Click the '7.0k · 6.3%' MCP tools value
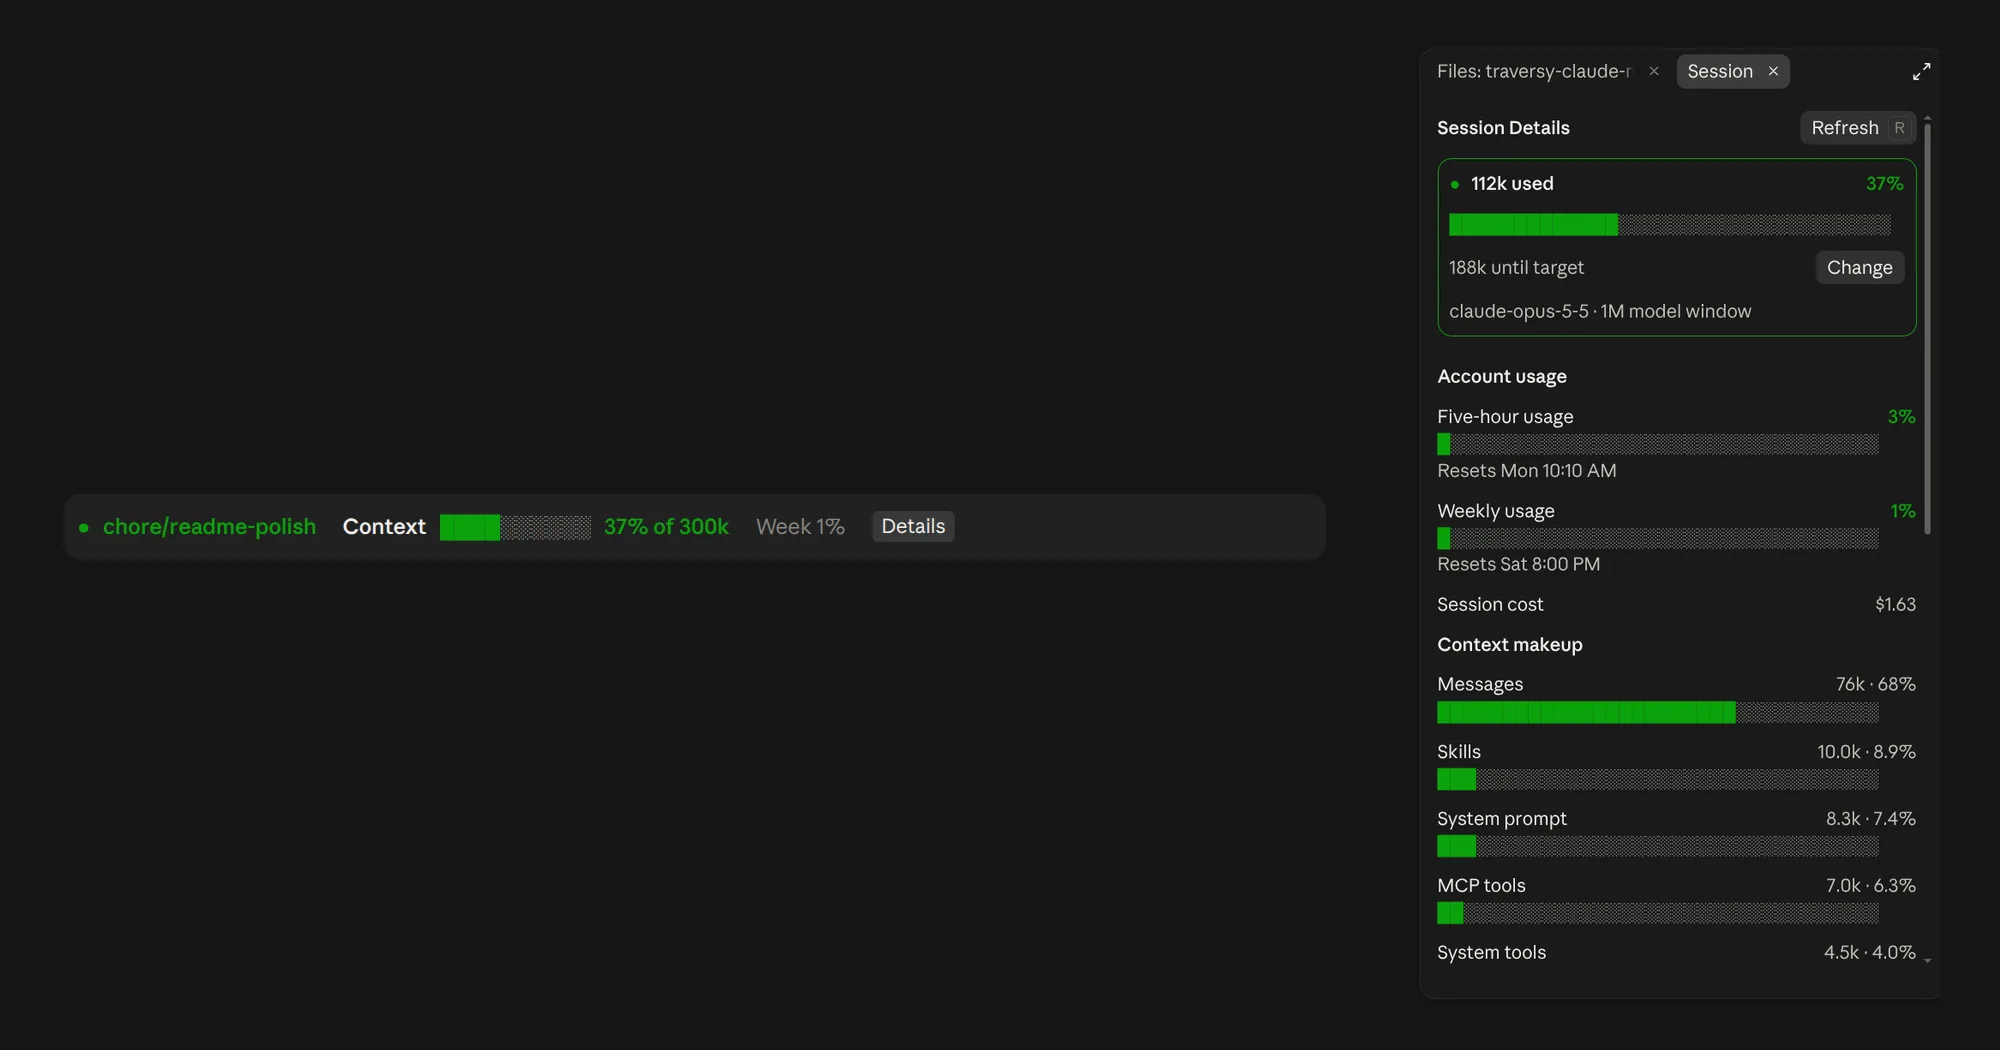Screen dimensions: 2000x1050 click(x=1870, y=885)
